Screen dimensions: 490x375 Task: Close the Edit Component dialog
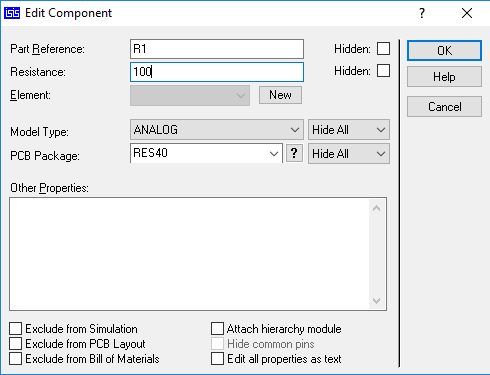(x=467, y=13)
